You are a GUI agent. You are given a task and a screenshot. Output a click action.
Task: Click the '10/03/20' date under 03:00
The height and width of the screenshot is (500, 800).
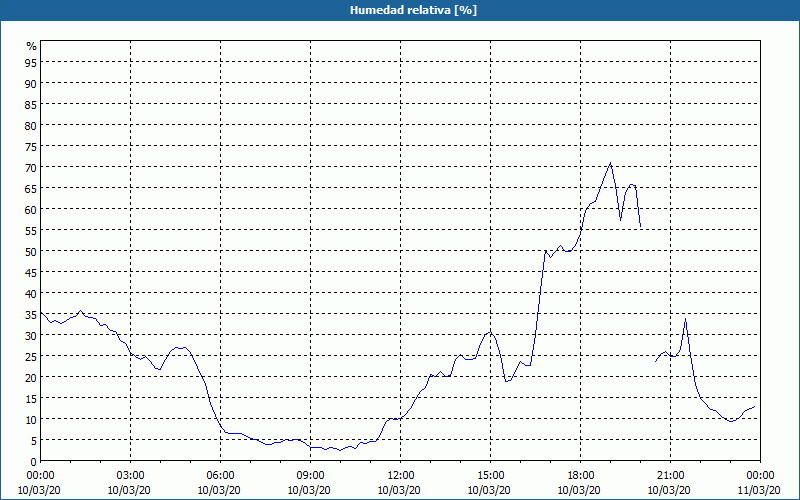pyautogui.click(x=129, y=490)
